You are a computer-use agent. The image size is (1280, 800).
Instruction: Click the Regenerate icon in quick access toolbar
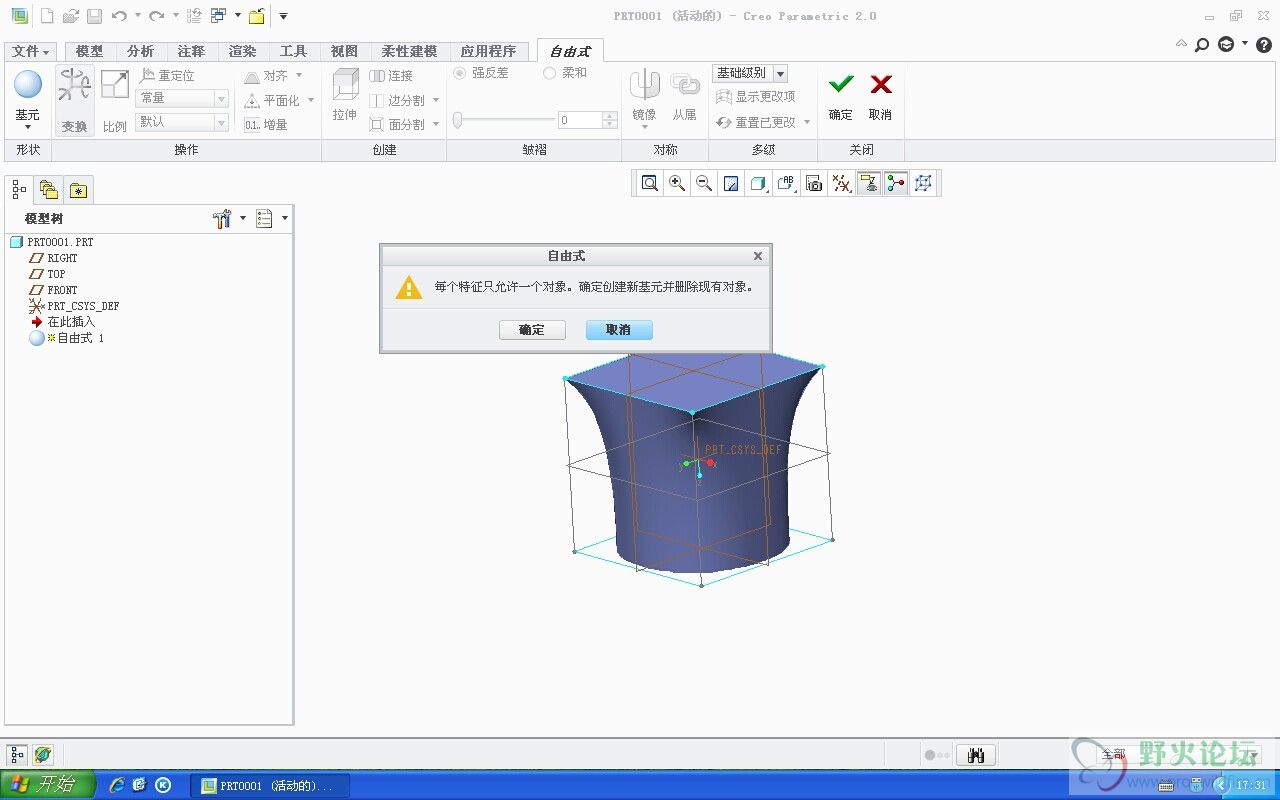pyautogui.click(x=194, y=16)
